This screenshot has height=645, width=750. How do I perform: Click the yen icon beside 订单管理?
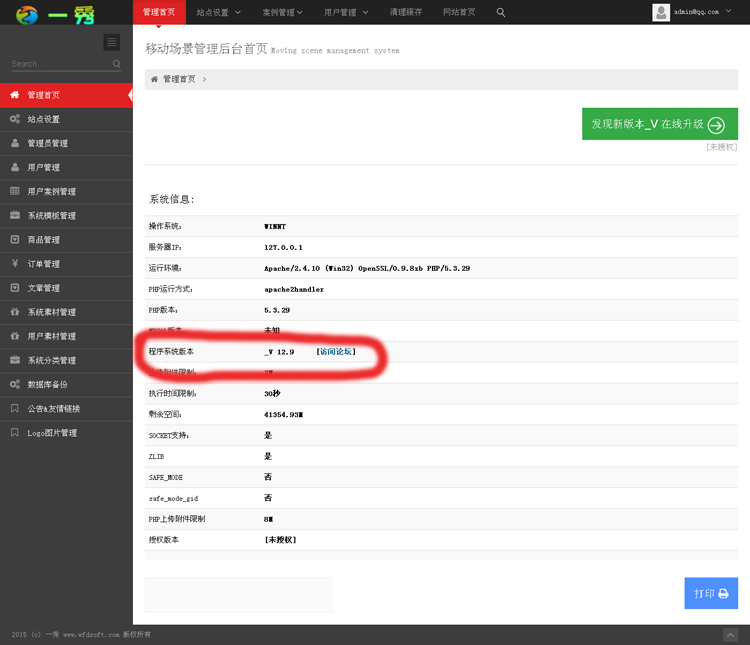pos(15,263)
